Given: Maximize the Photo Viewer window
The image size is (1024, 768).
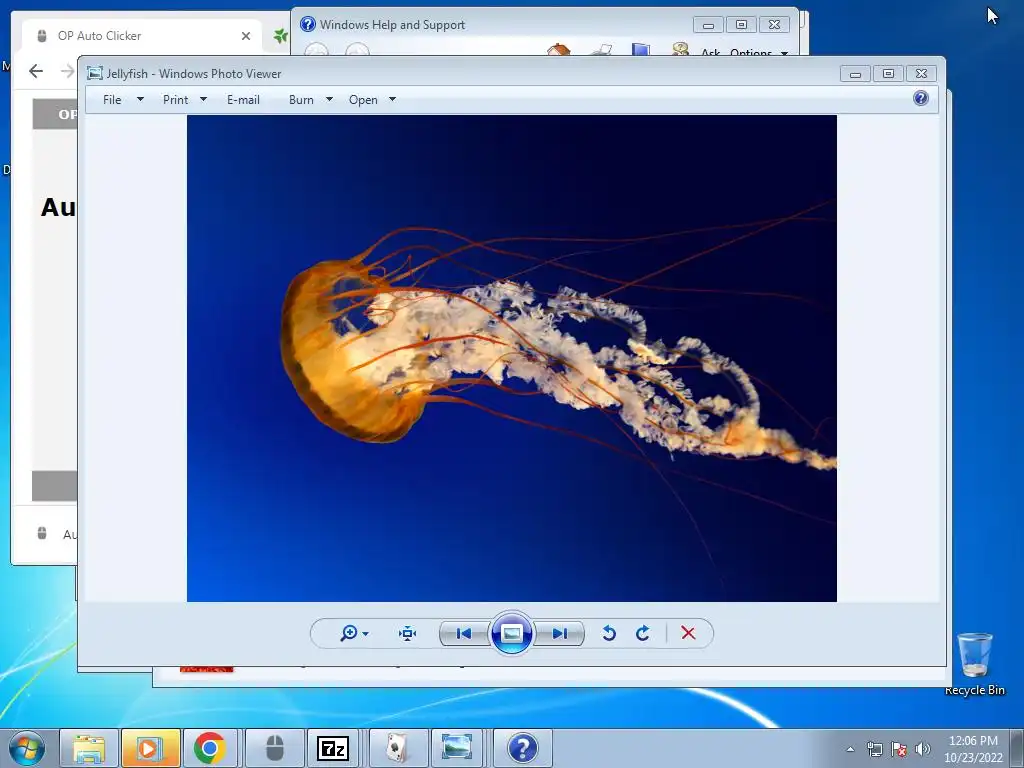Looking at the screenshot, I should (x=888, y=74).
